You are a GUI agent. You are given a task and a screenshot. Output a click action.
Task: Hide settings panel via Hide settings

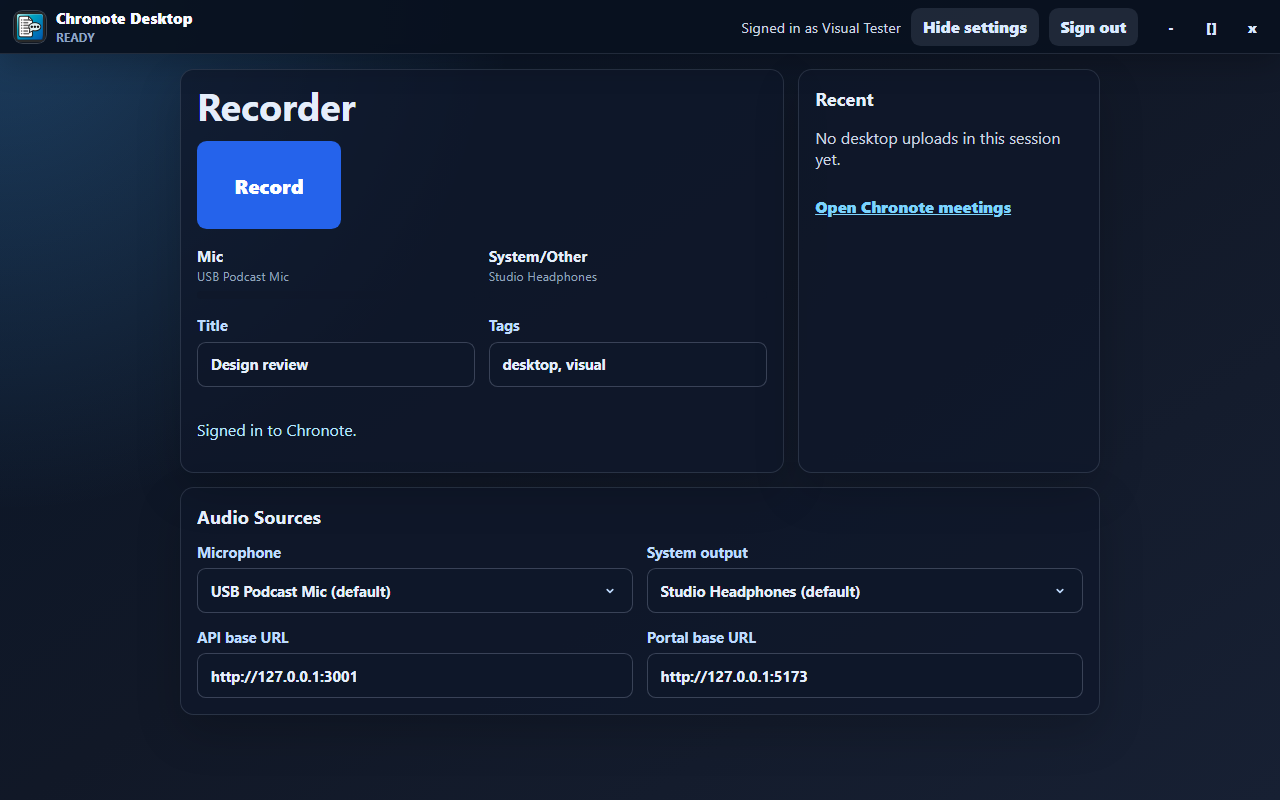975,27
